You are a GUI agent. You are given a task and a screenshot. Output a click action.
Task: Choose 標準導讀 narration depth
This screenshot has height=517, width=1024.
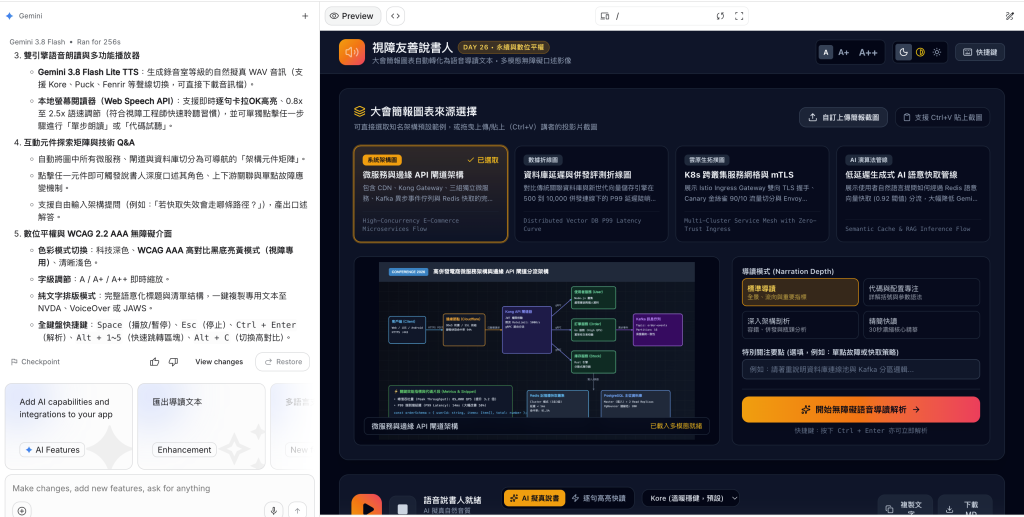[800, 292]
